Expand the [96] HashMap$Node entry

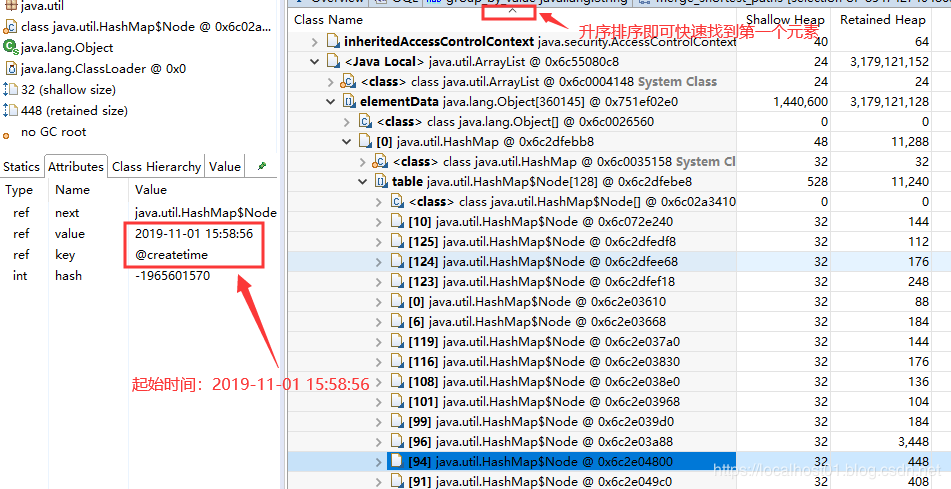coord(380,441)
